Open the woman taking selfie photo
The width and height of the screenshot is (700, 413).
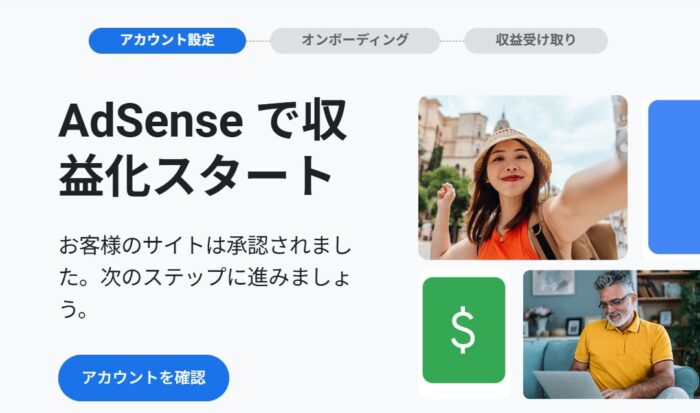pyautogui.click(x=523, y=177)
